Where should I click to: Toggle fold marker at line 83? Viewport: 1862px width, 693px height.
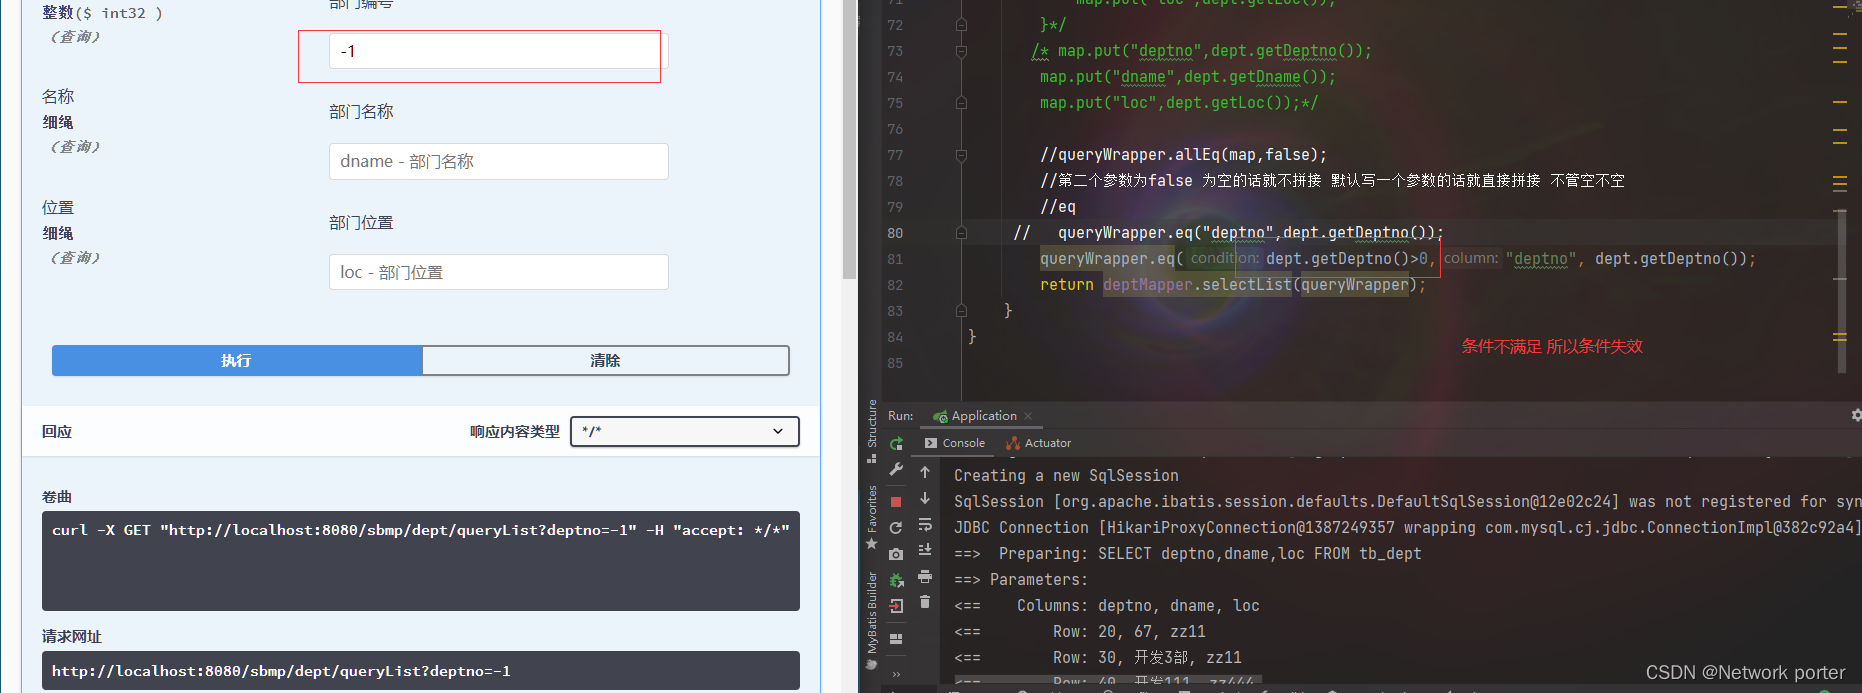click(x=961, y=311)
